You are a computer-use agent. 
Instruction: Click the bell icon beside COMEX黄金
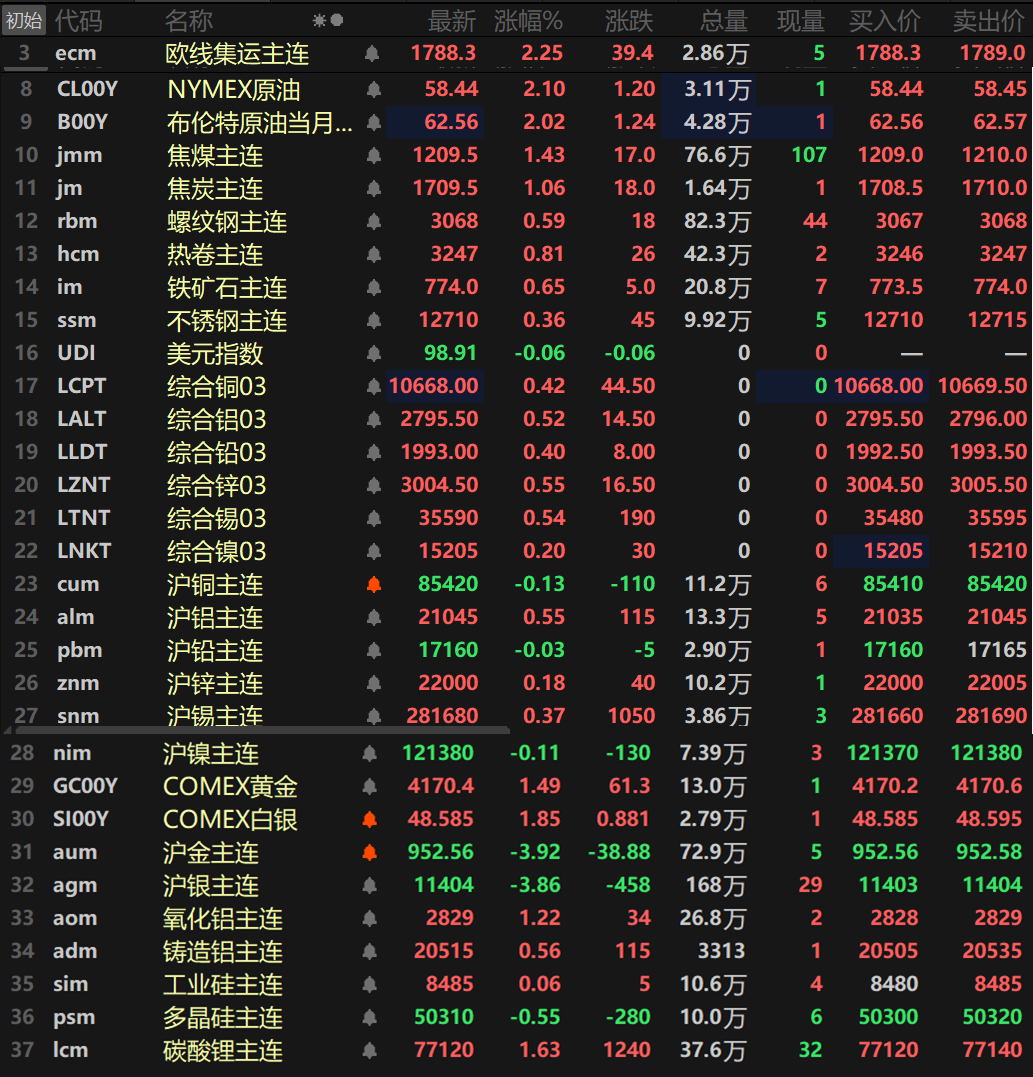[370, 787]
